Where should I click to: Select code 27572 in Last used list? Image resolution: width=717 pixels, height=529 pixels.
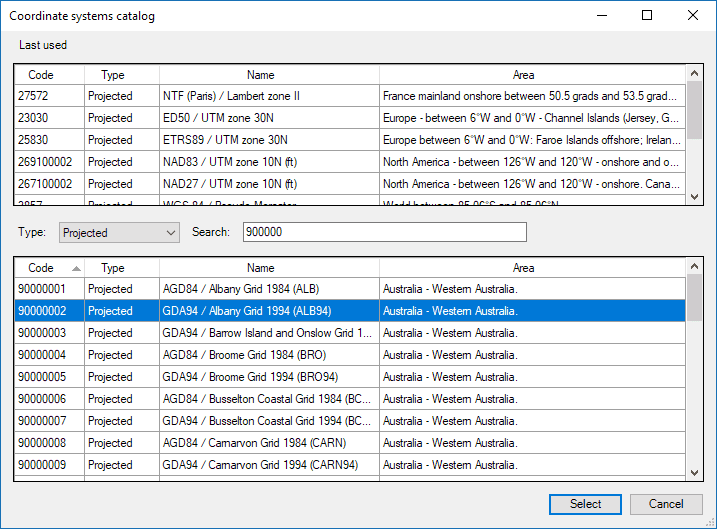click(49, 96)
